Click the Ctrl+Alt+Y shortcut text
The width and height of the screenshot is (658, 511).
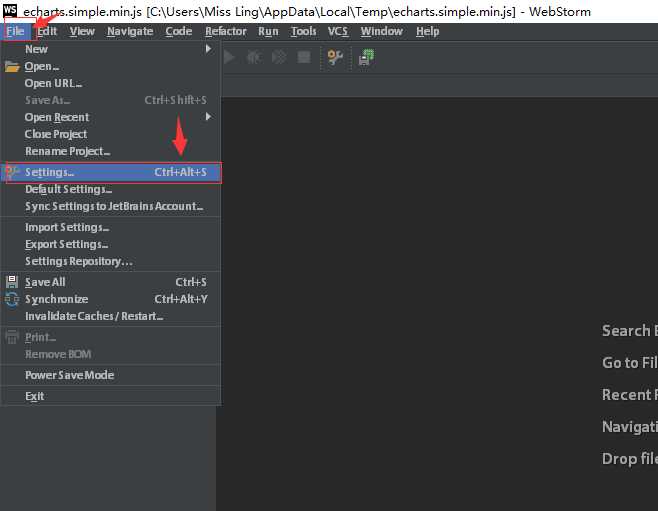181,299
